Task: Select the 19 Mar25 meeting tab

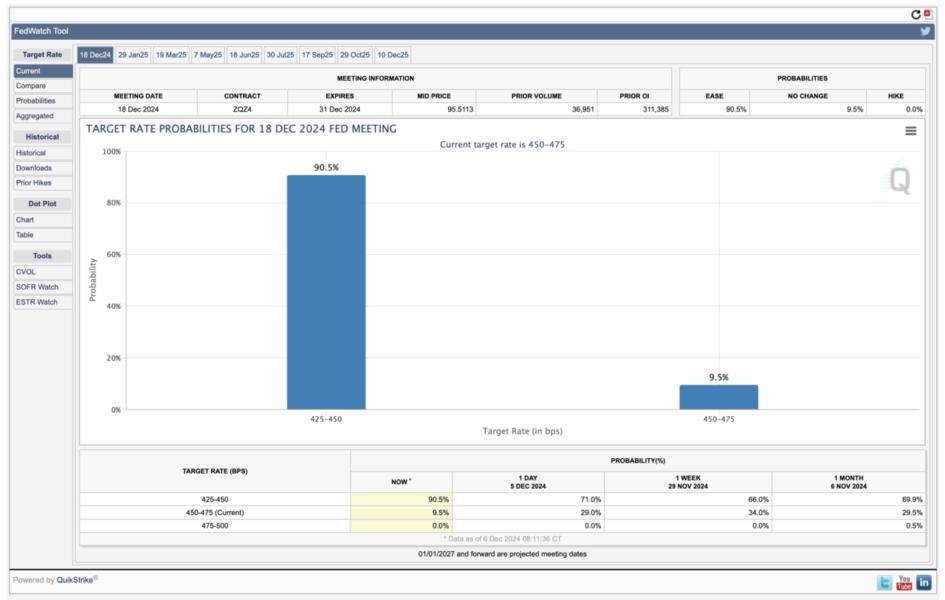Action: (170, 55)
